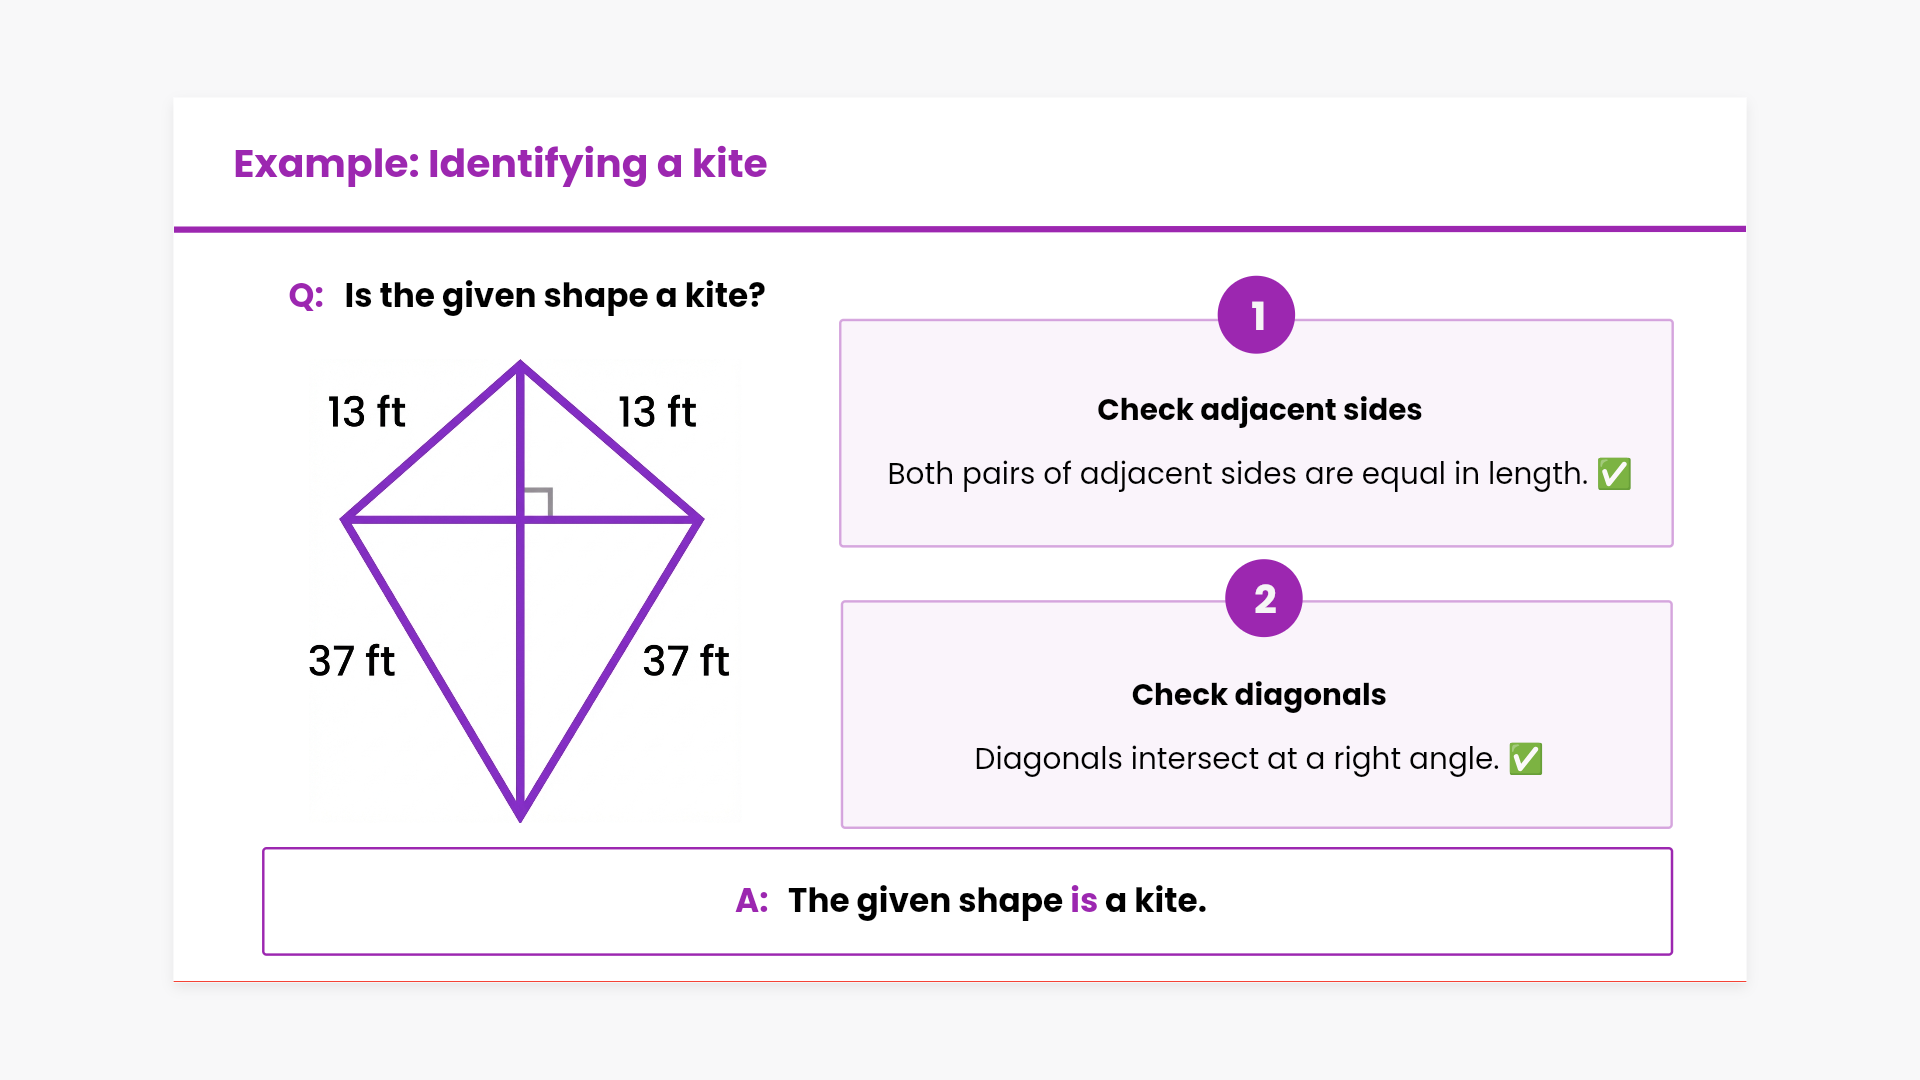Click the green checkmark after diagonals text
The image size is (1920, 1080).
(1525, 758)
